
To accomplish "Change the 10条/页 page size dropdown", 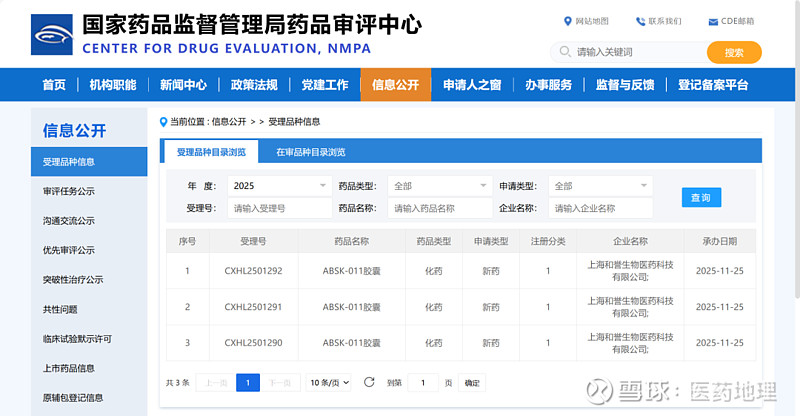I will tap(330, 382).
